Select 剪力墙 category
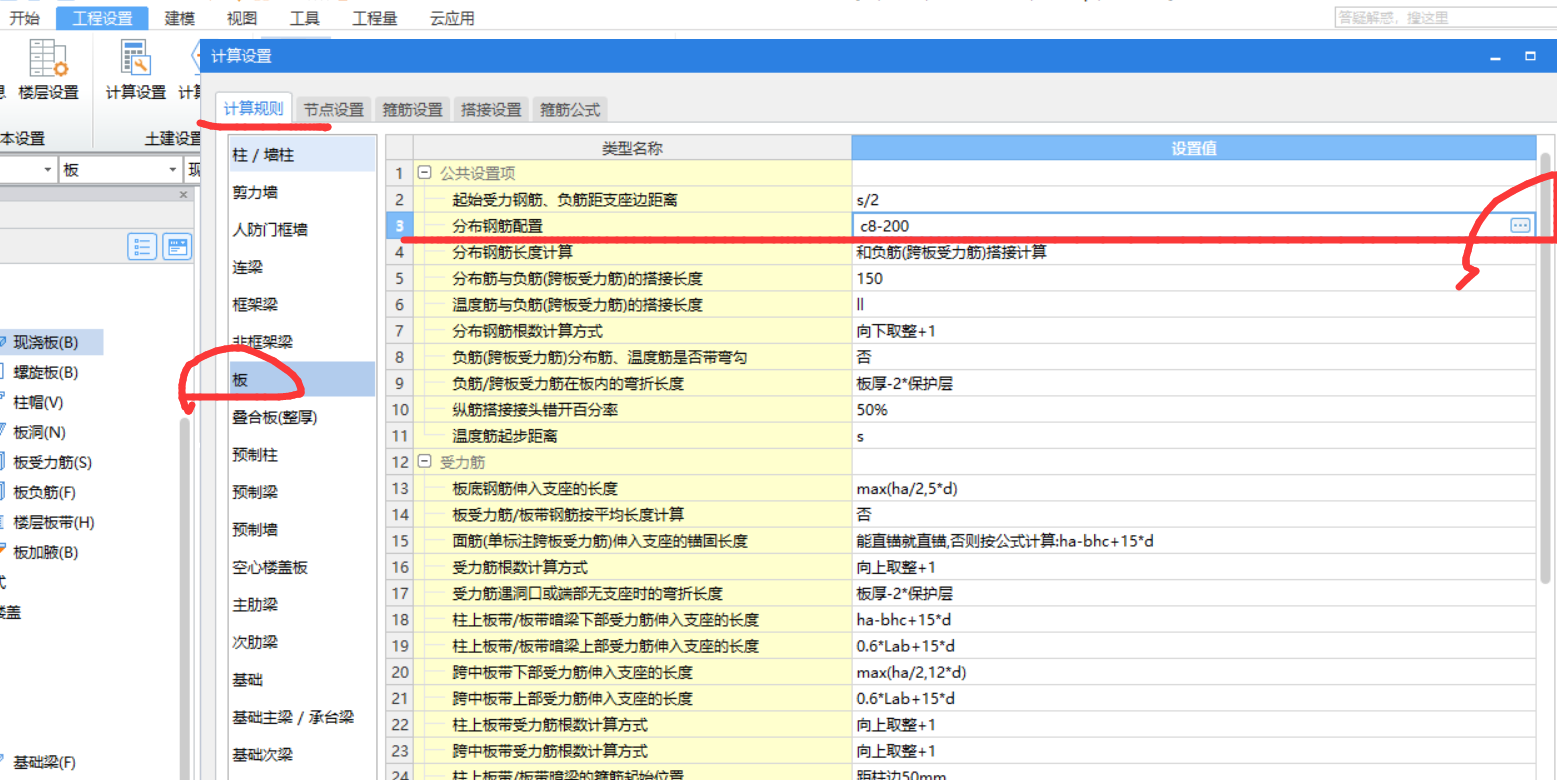This screenshot has height=780, width=1557. pyautogui.click(x=301, y=192)
